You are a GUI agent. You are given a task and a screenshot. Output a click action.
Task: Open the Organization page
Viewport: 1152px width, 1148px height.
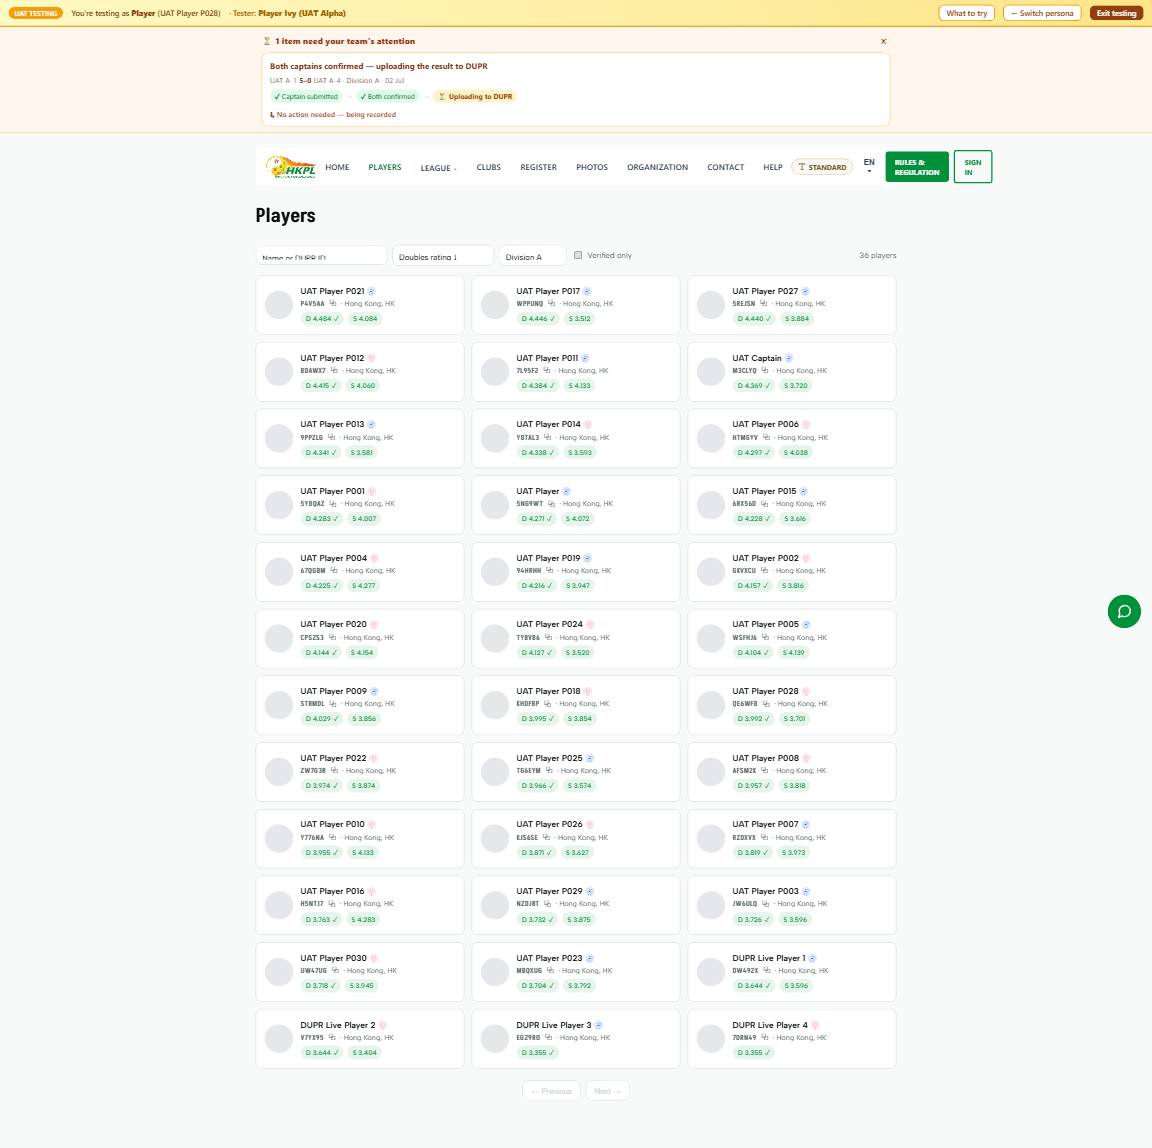point(658,167)
